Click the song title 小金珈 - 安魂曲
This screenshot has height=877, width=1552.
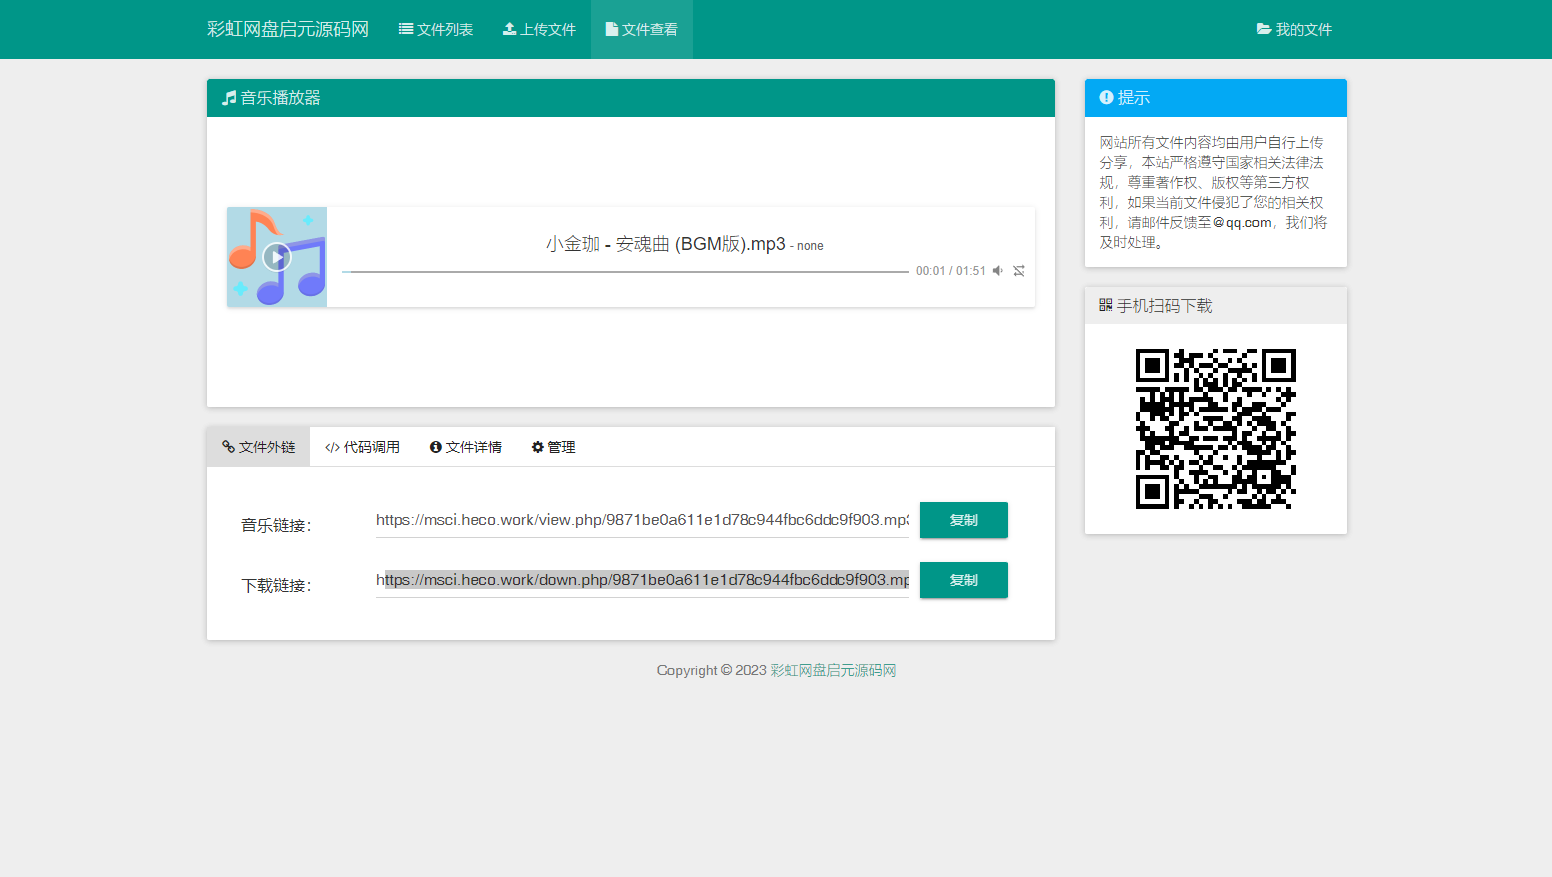tap(665, 244)
